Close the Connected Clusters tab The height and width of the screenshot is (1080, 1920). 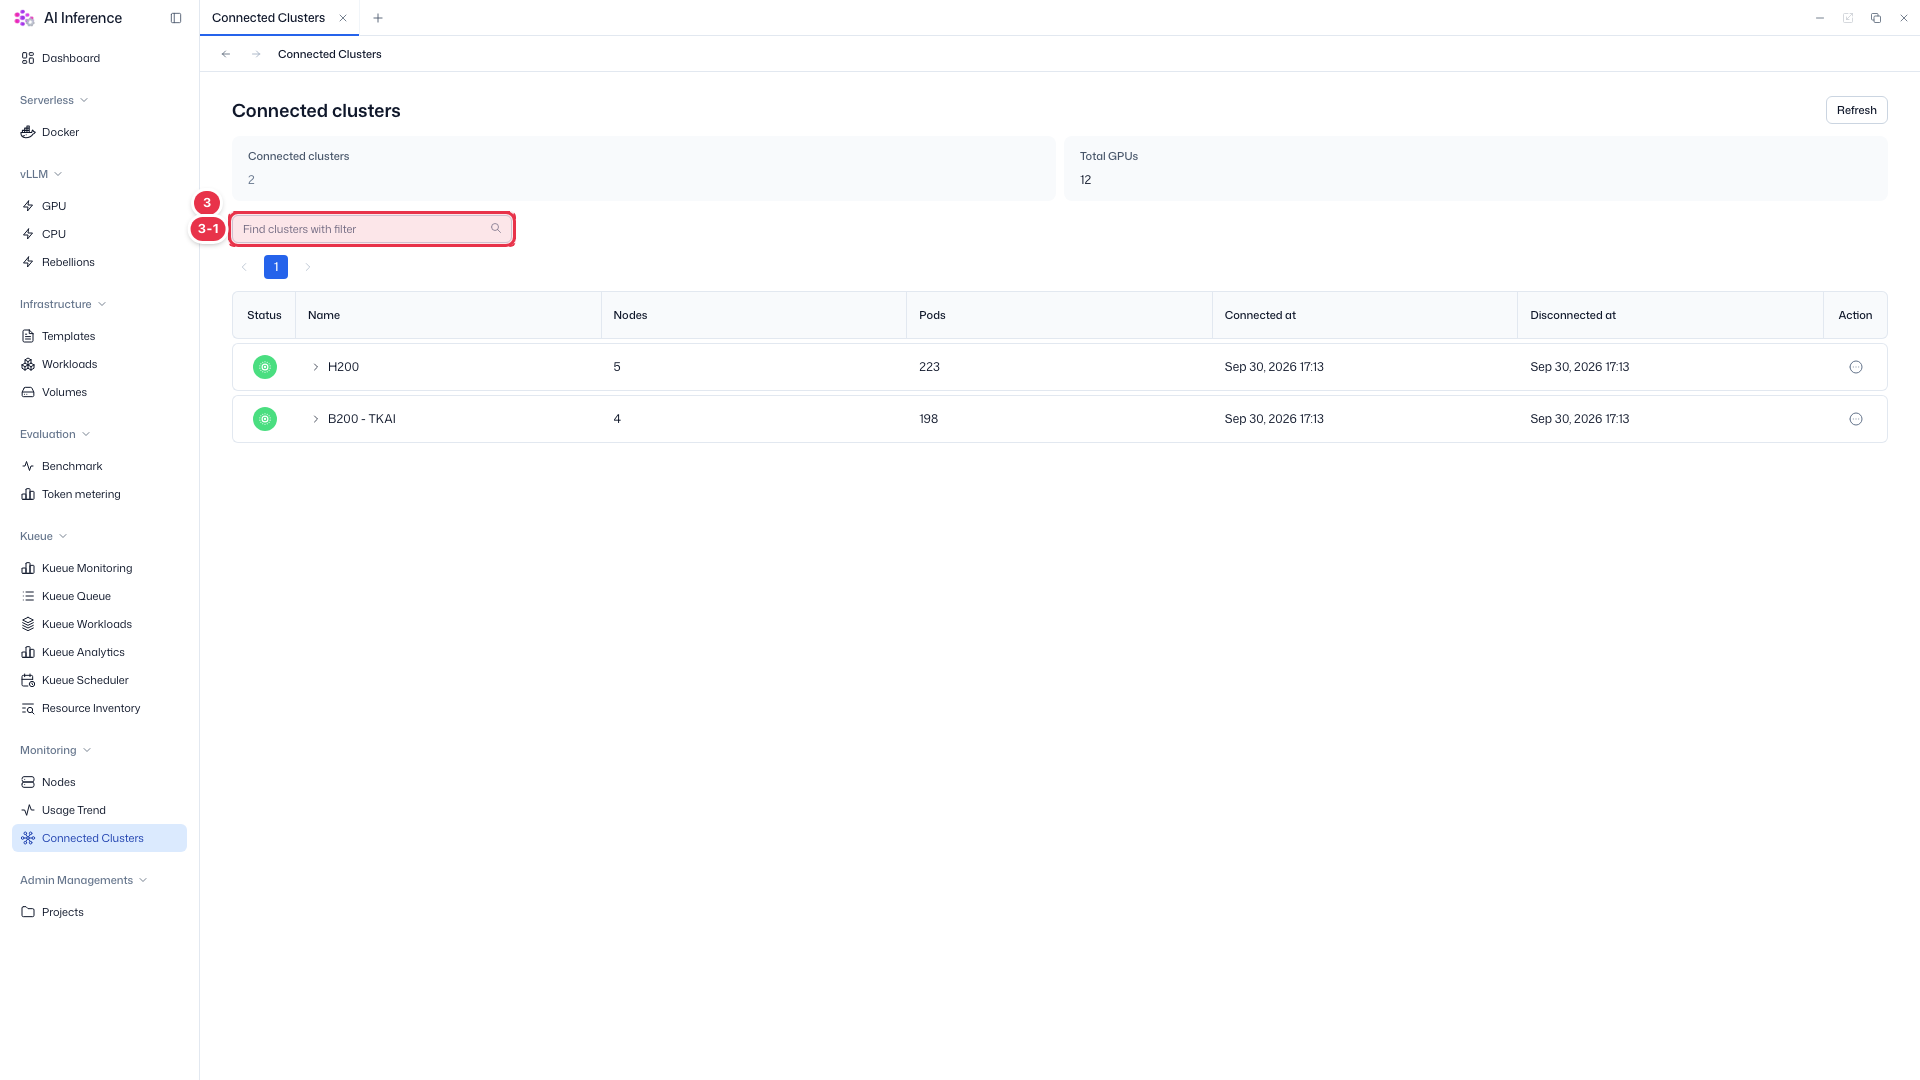343,18
